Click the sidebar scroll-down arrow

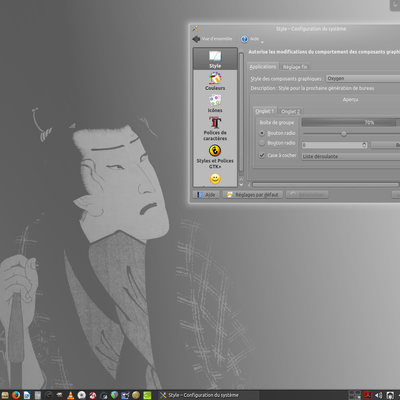(x=241, y=184)
